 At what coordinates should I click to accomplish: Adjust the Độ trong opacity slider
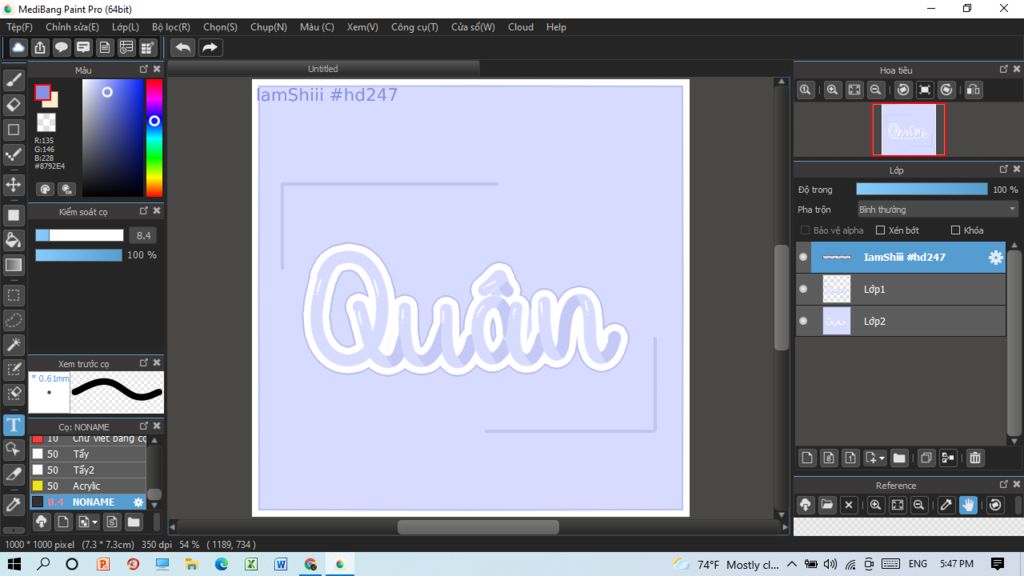click(x=921, y=189)
